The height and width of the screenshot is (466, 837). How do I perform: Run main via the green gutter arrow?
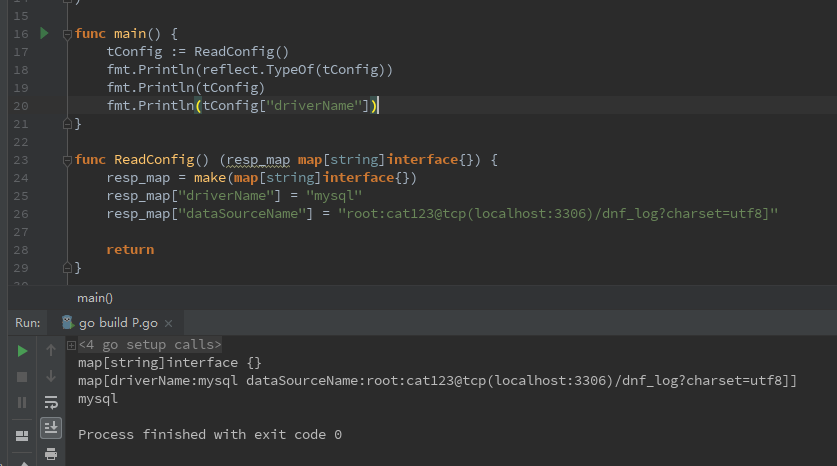coord(44,34)
